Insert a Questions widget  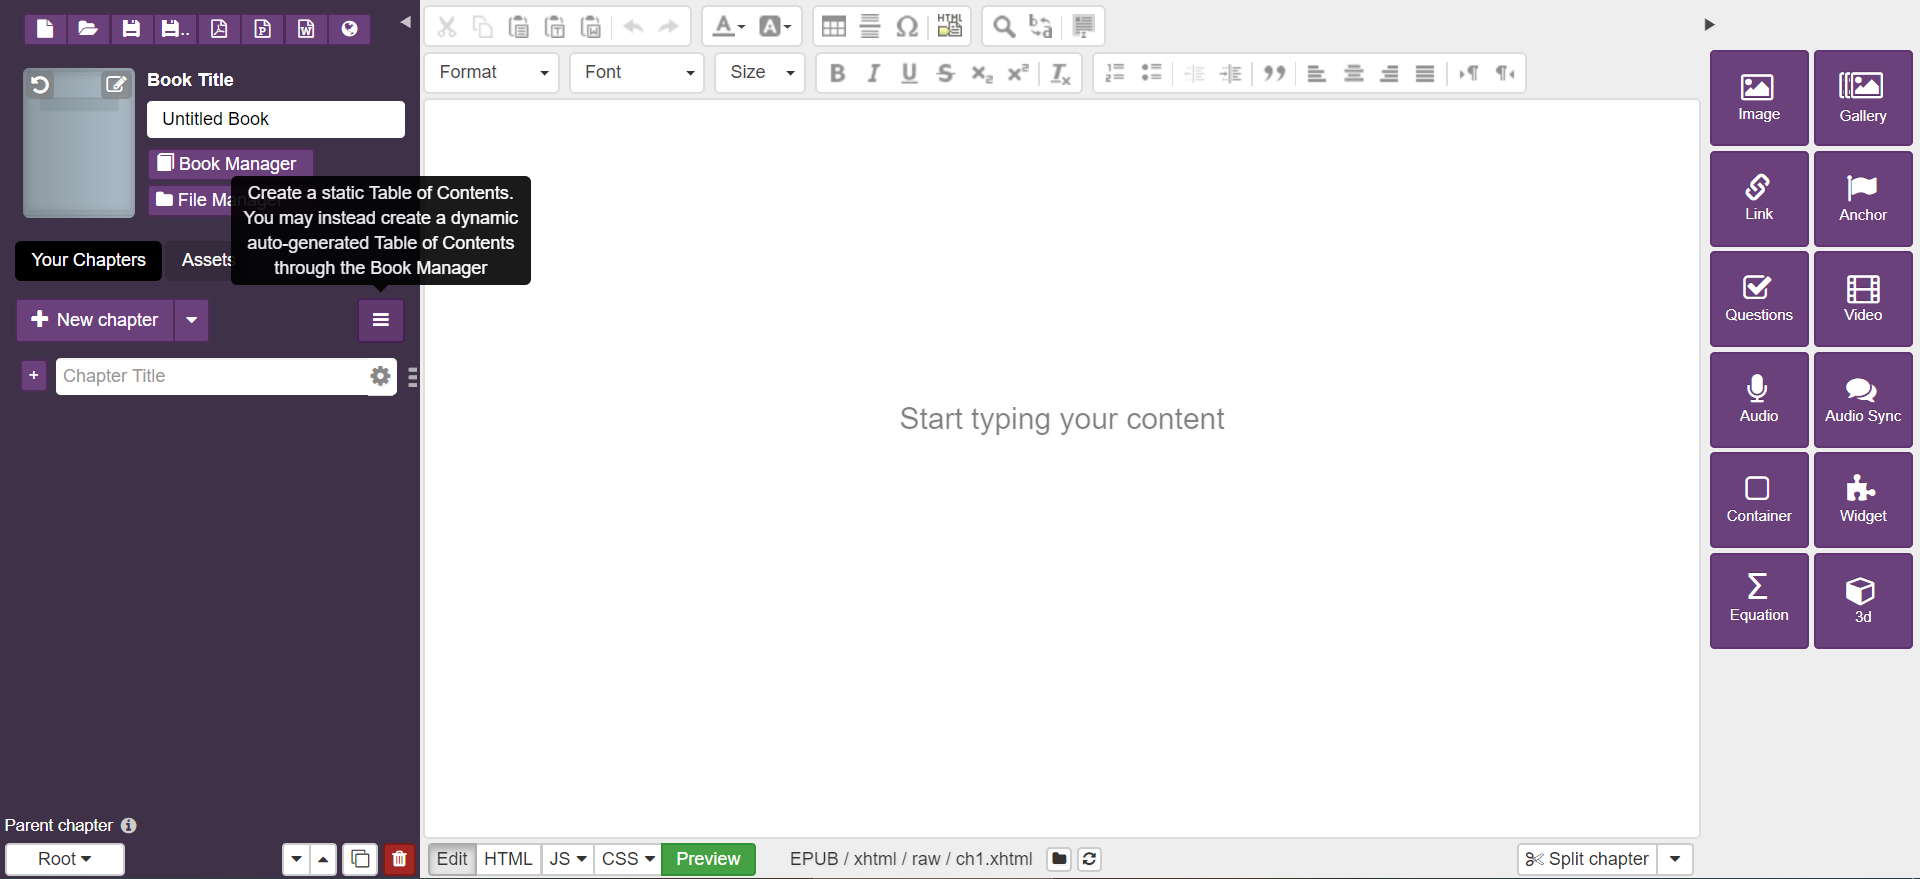[x=1758, y=299]
